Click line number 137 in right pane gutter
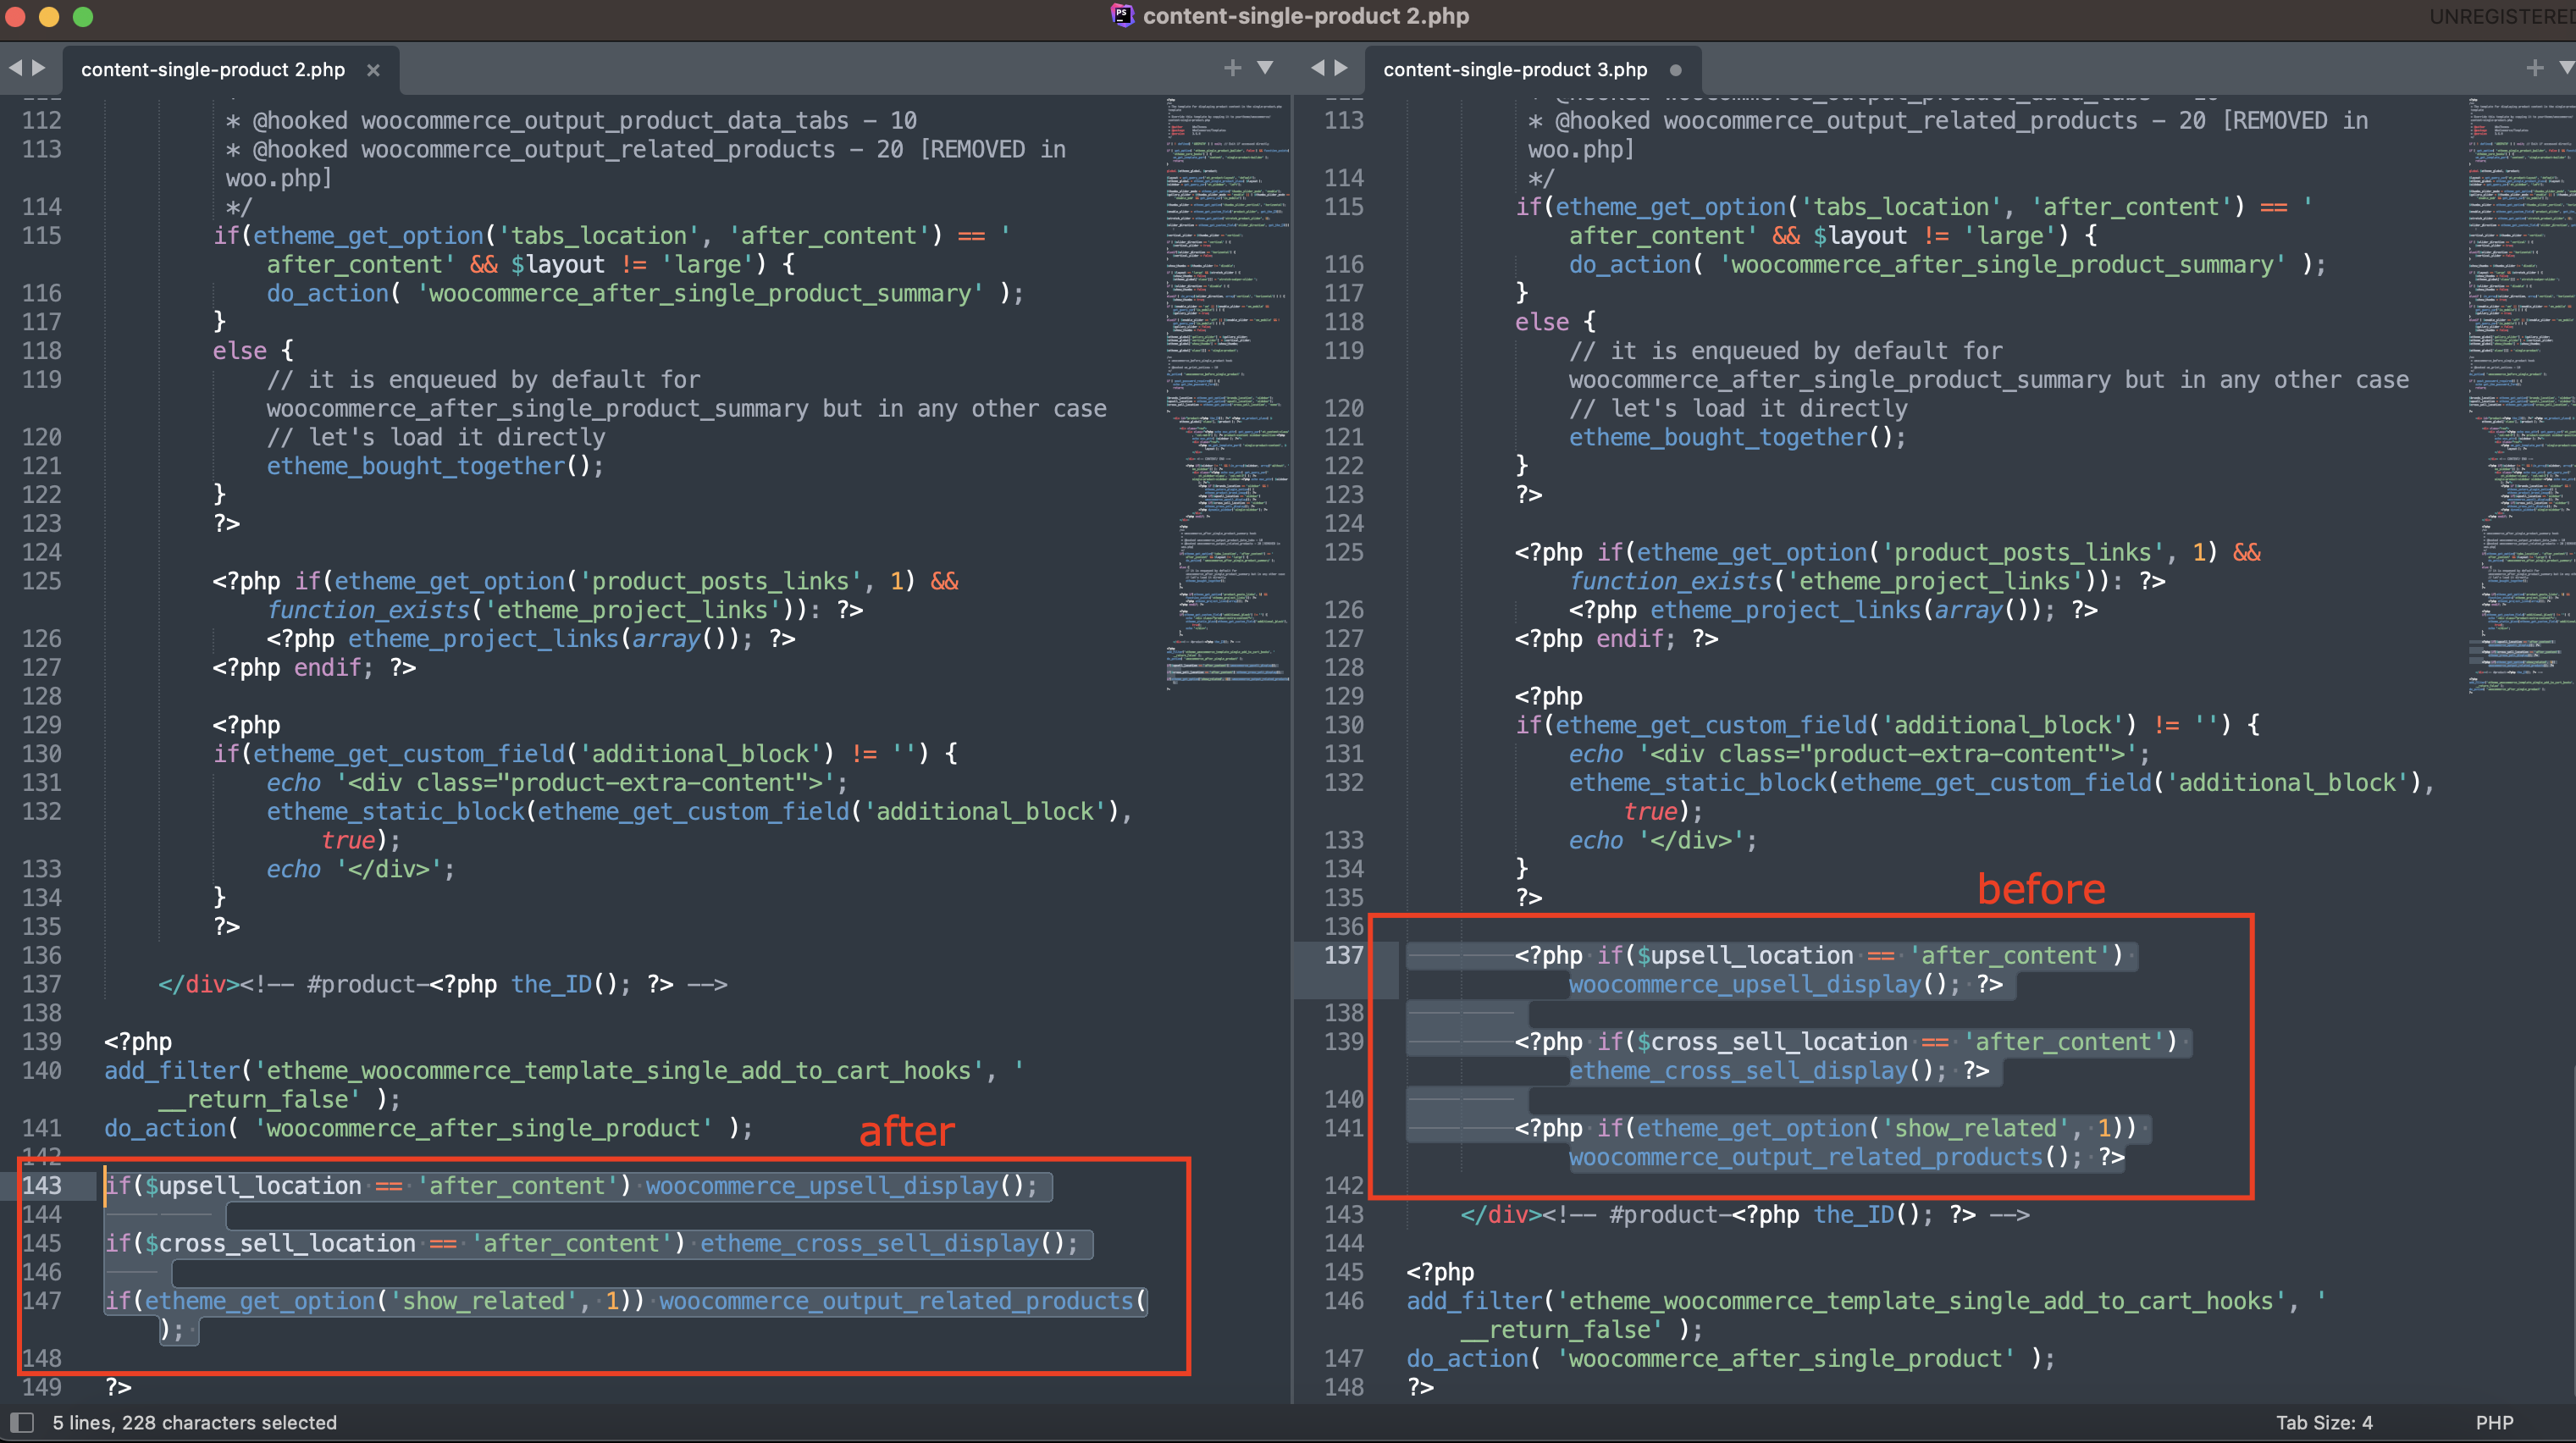The height and width of the screenshot is (1443, 2576). point(1344,955)
